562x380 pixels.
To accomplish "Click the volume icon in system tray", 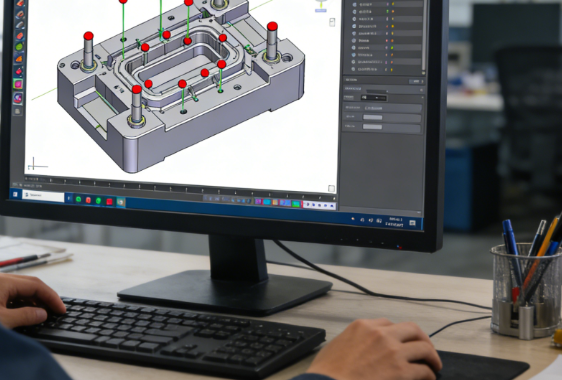I will point(371,220).
